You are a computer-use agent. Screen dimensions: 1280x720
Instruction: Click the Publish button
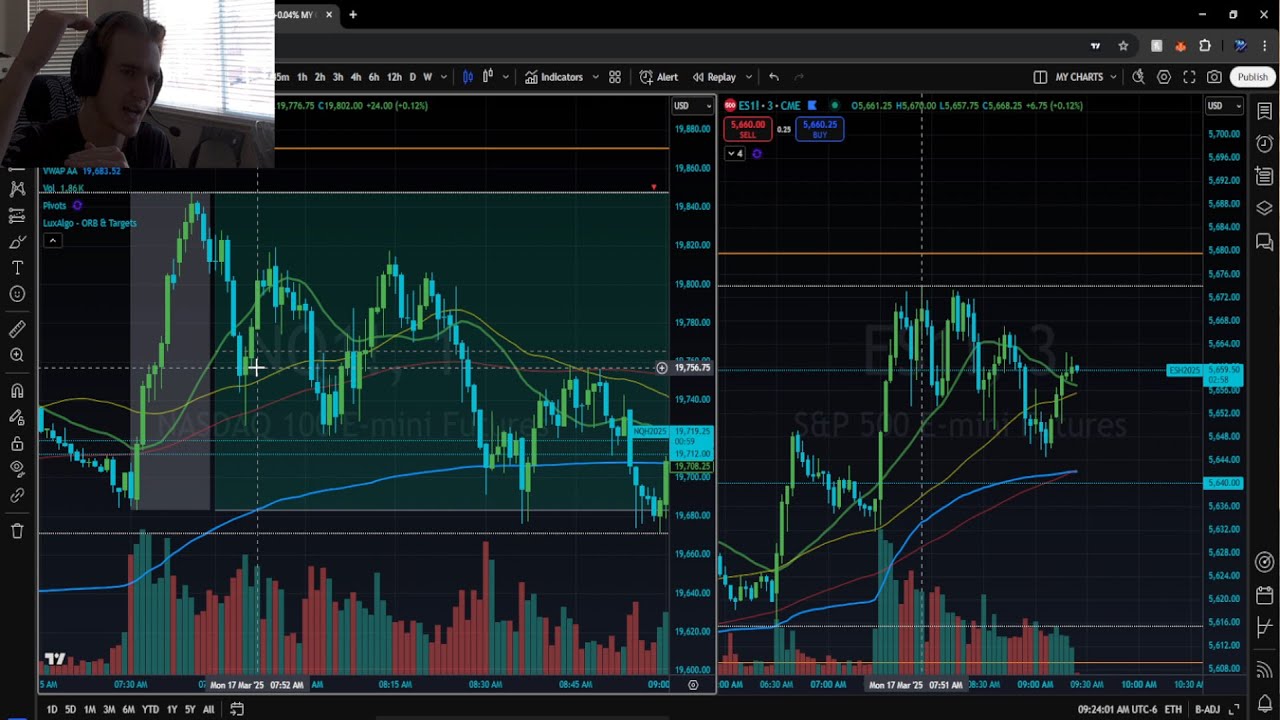tap(1252, 77)
